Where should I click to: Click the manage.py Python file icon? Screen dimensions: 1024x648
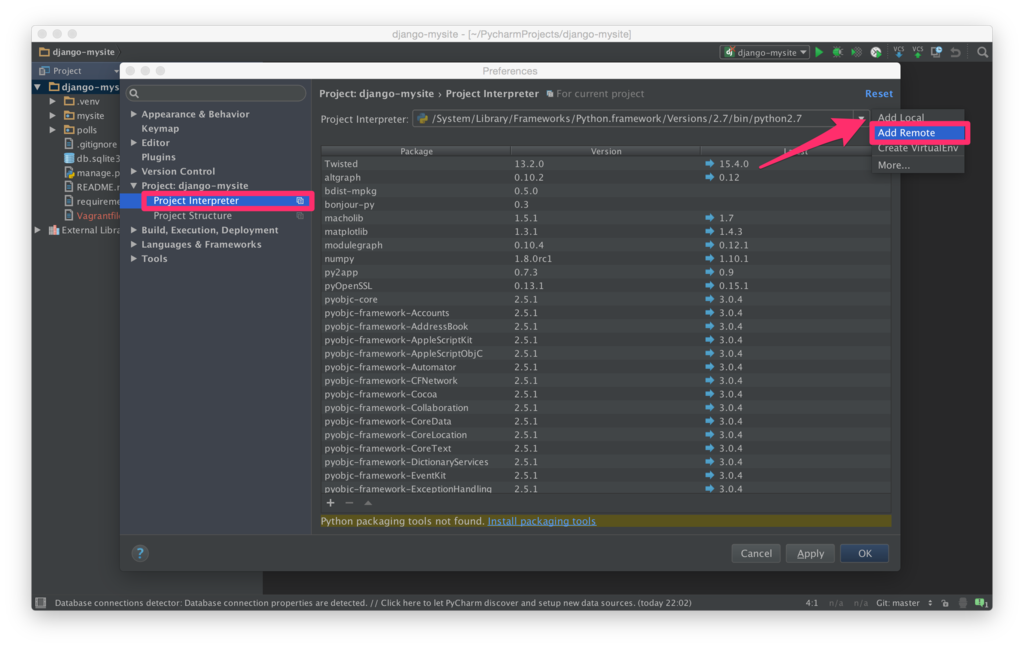pyautogui.click(x=69, y=172)
